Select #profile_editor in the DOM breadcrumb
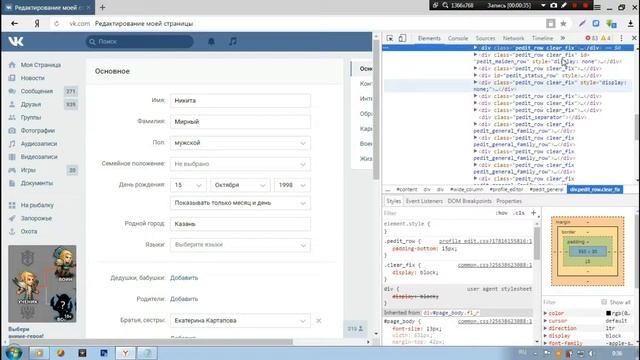This screenshot has width=640, height=360. coord(506,189)
